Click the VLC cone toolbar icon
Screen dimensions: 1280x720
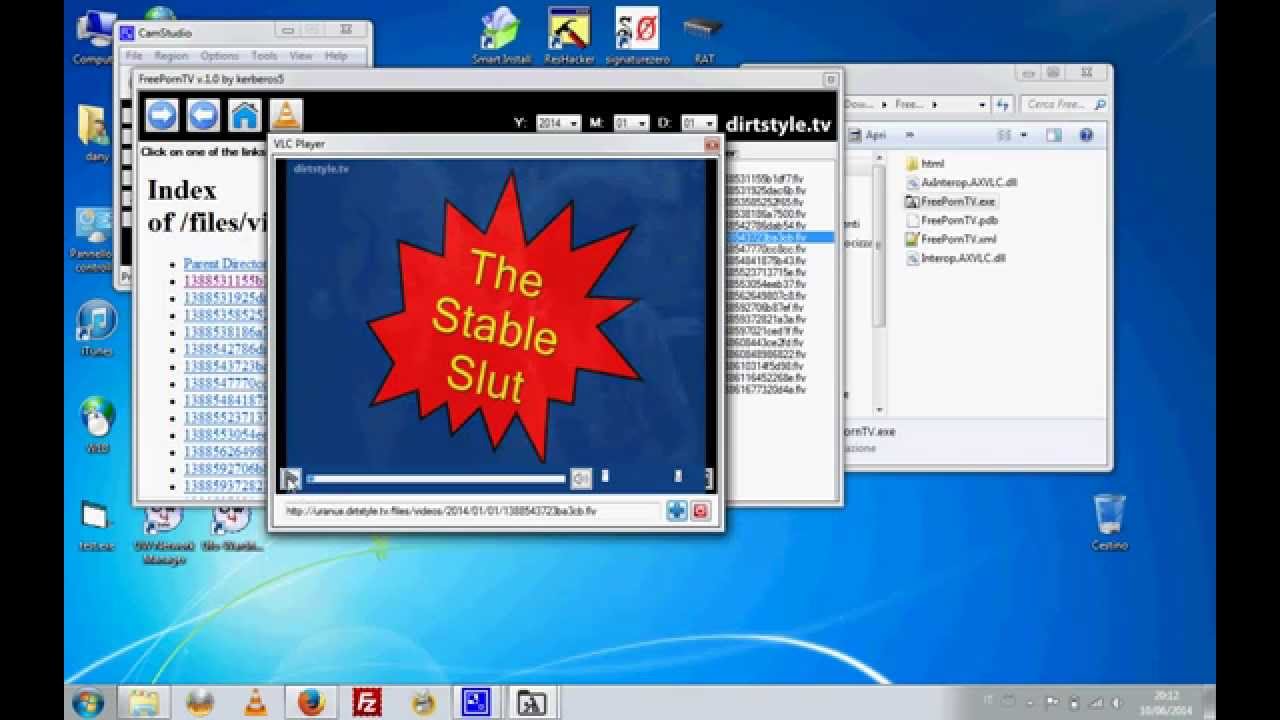286,115
